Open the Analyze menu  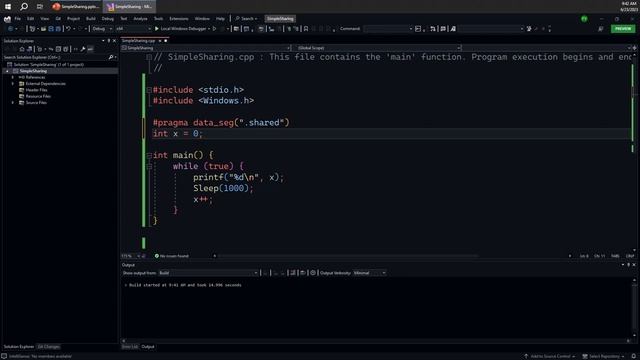140,19
